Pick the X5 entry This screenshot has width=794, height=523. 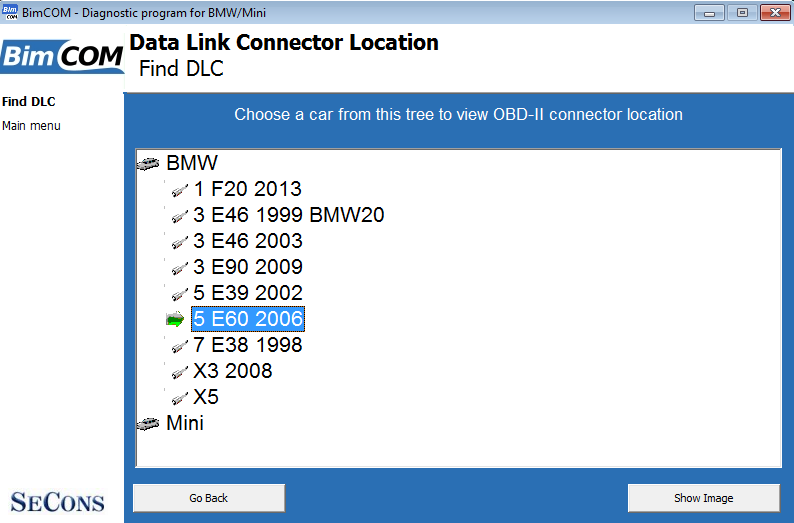(206, 397)
